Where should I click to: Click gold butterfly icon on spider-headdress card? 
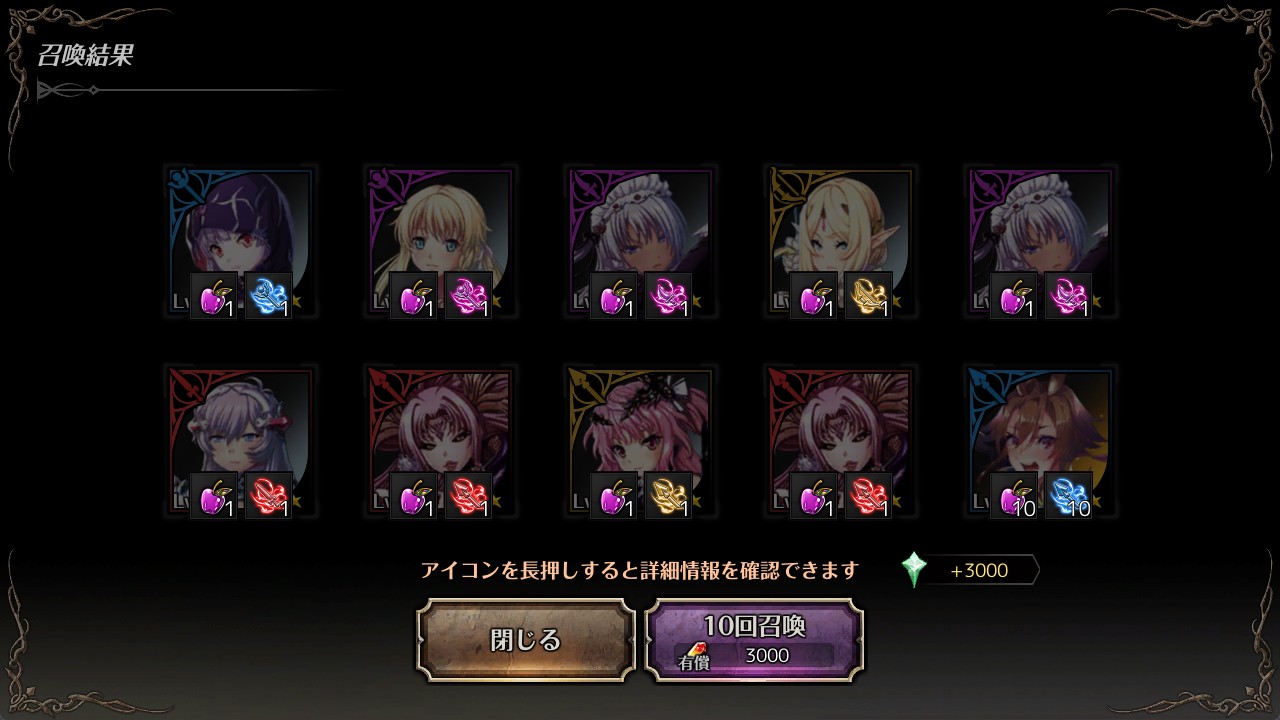[x=668, y=495]
